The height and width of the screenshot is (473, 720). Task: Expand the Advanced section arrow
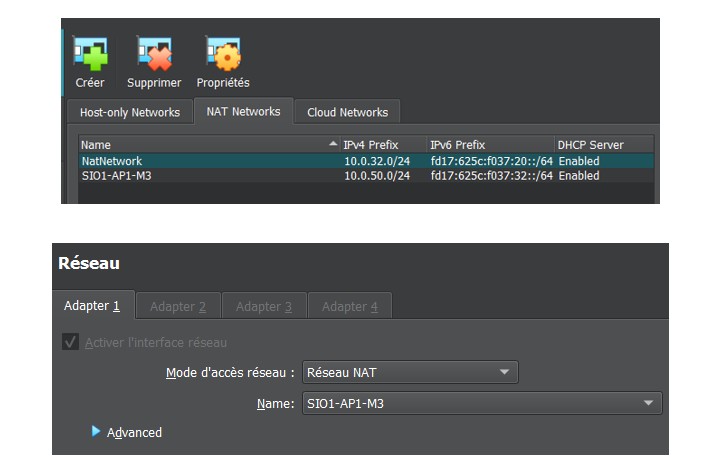(96, 431)
